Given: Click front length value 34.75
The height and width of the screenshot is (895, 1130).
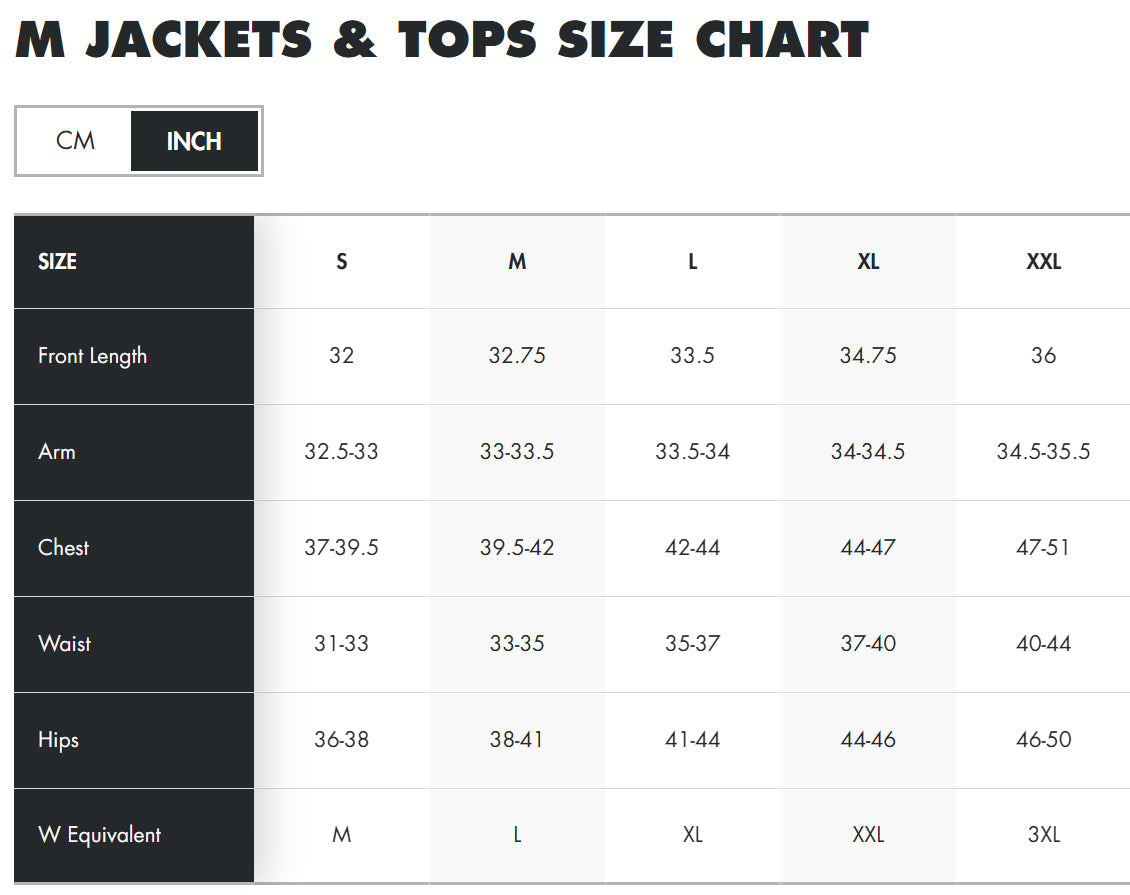Looking at the screenshot, I should coord(868,356).
